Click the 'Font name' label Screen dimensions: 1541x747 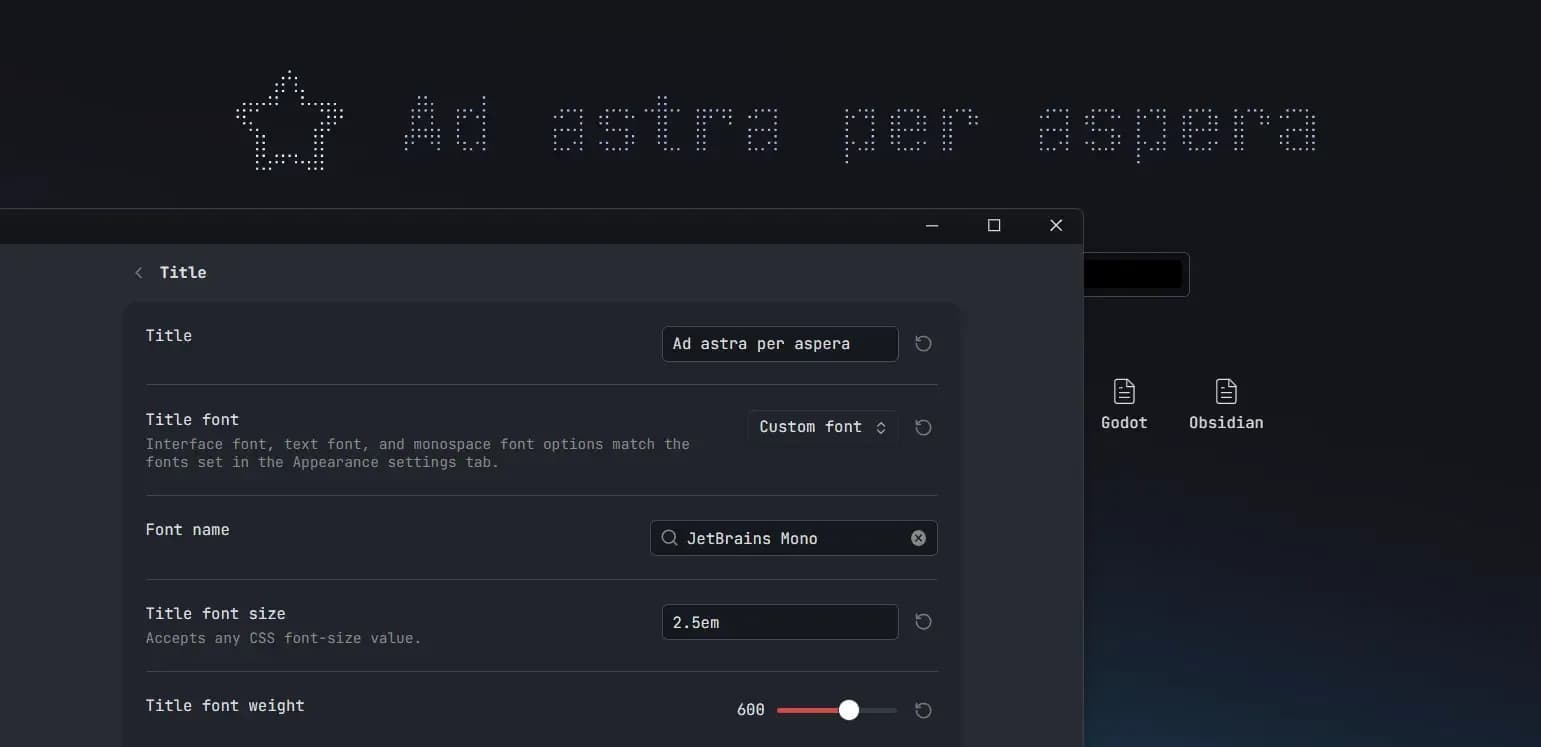[x=188, y=530]
